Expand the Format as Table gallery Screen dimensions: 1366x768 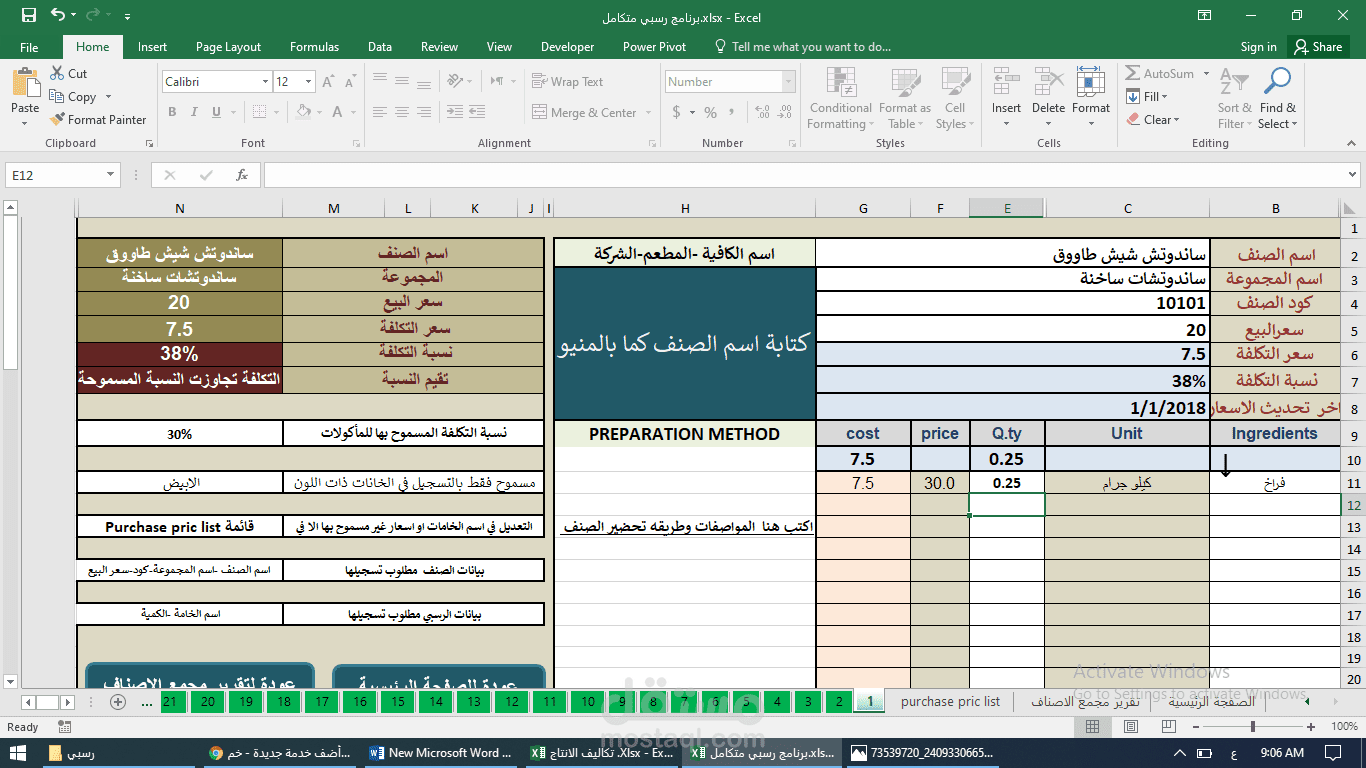[905, 99]
